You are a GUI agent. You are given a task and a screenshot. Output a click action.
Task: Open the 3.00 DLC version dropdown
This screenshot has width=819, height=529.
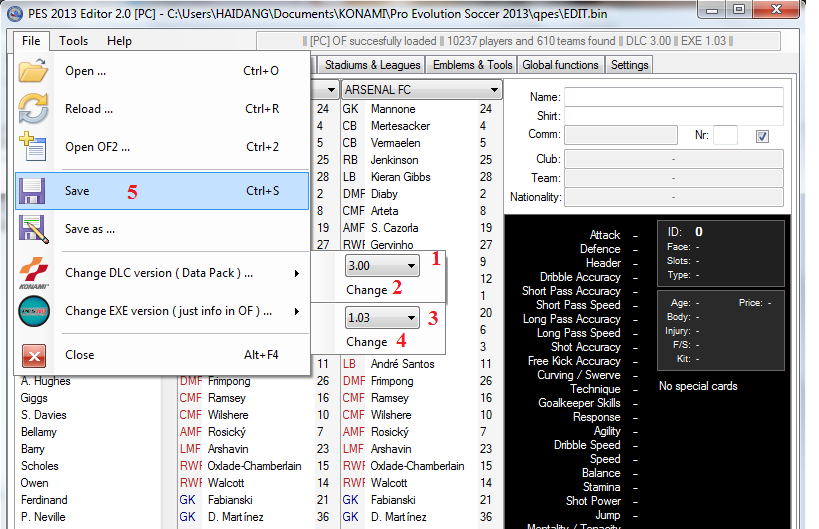[x=382, y=266]
